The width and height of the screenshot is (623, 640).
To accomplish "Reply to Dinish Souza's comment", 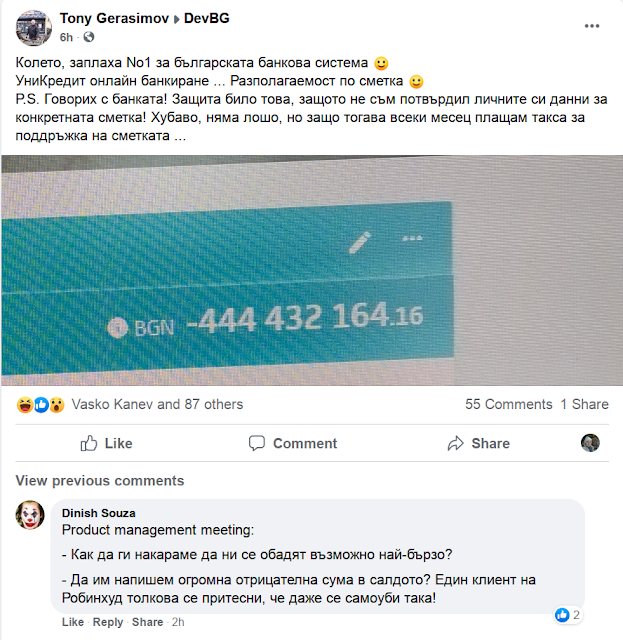I will point(108,622).
